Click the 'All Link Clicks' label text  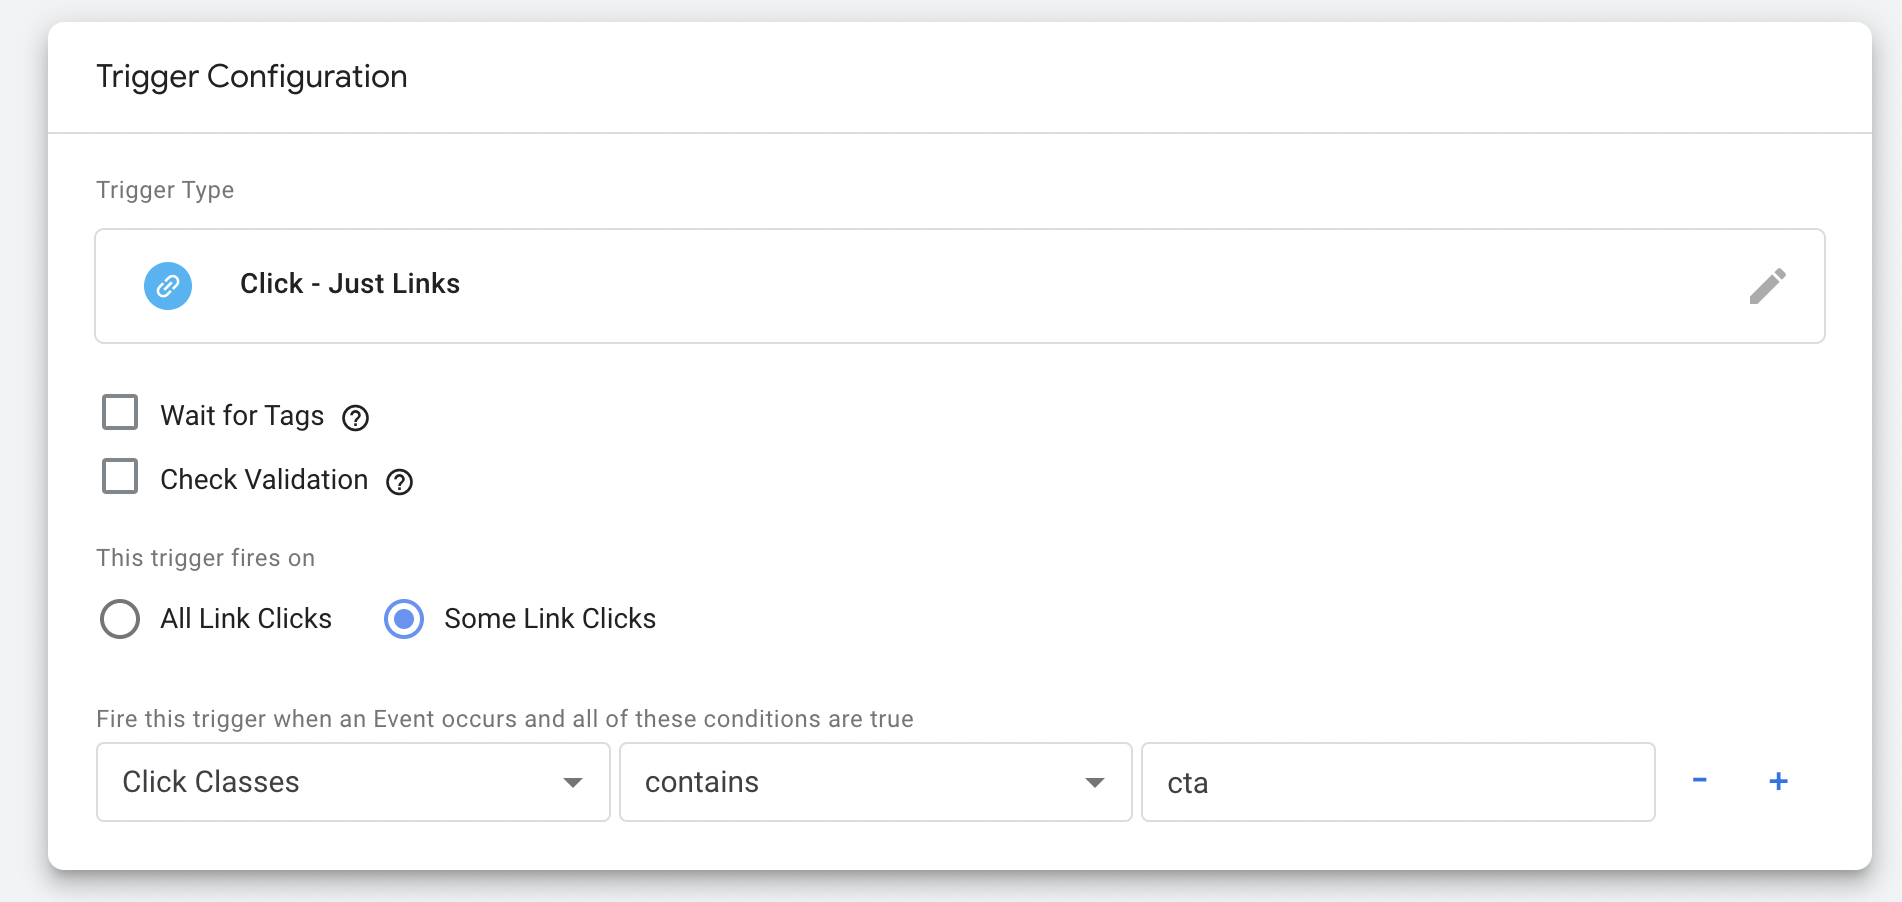tap(246, 619)
